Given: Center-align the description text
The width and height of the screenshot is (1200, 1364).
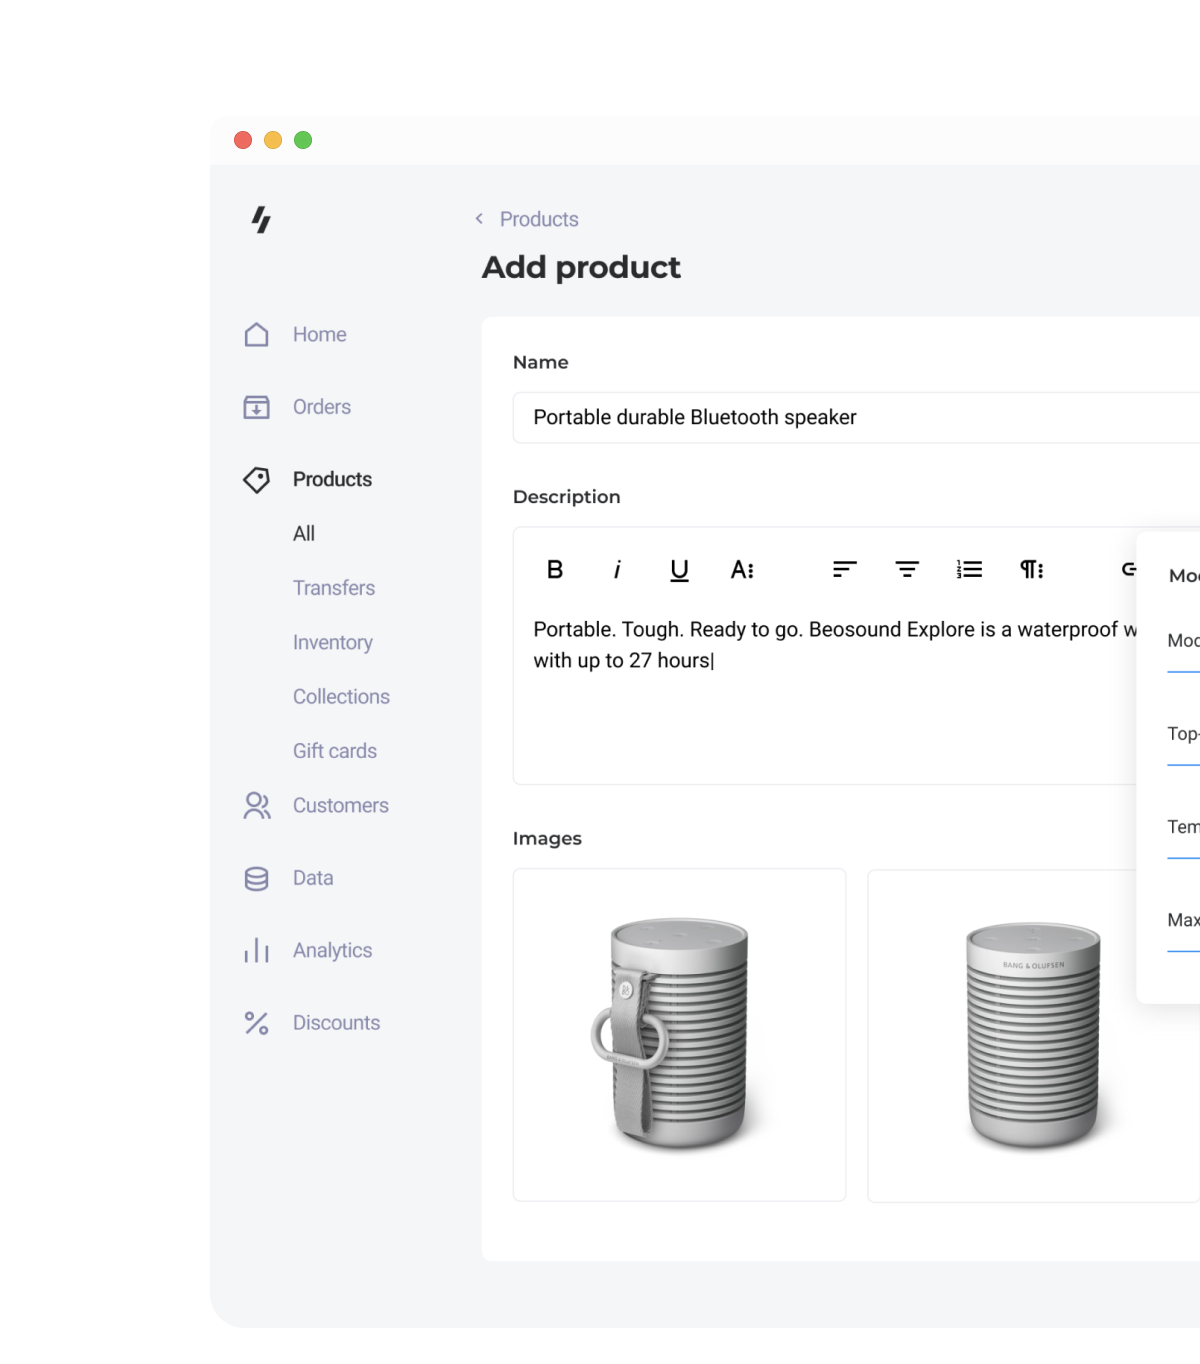Looking at the screenshot, I should click(907, 570).
